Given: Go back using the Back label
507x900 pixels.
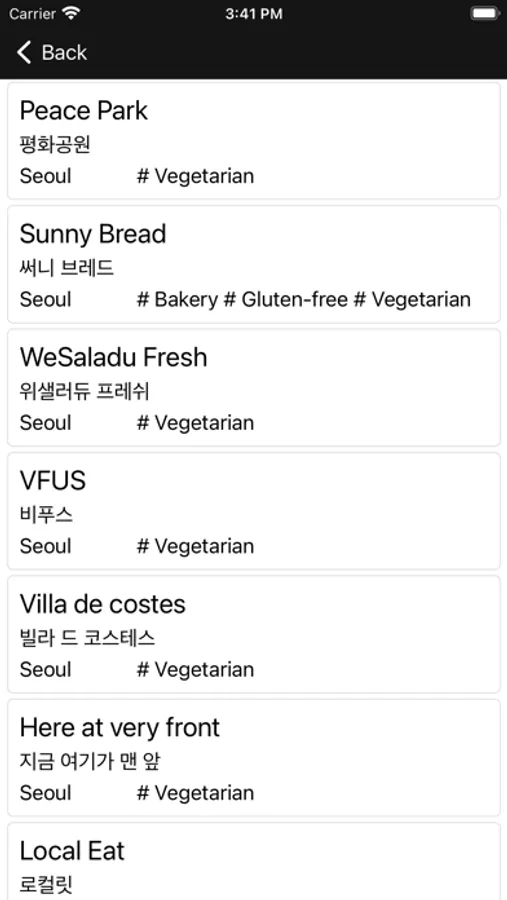Looking at the screenshot, I should point(64,52).
